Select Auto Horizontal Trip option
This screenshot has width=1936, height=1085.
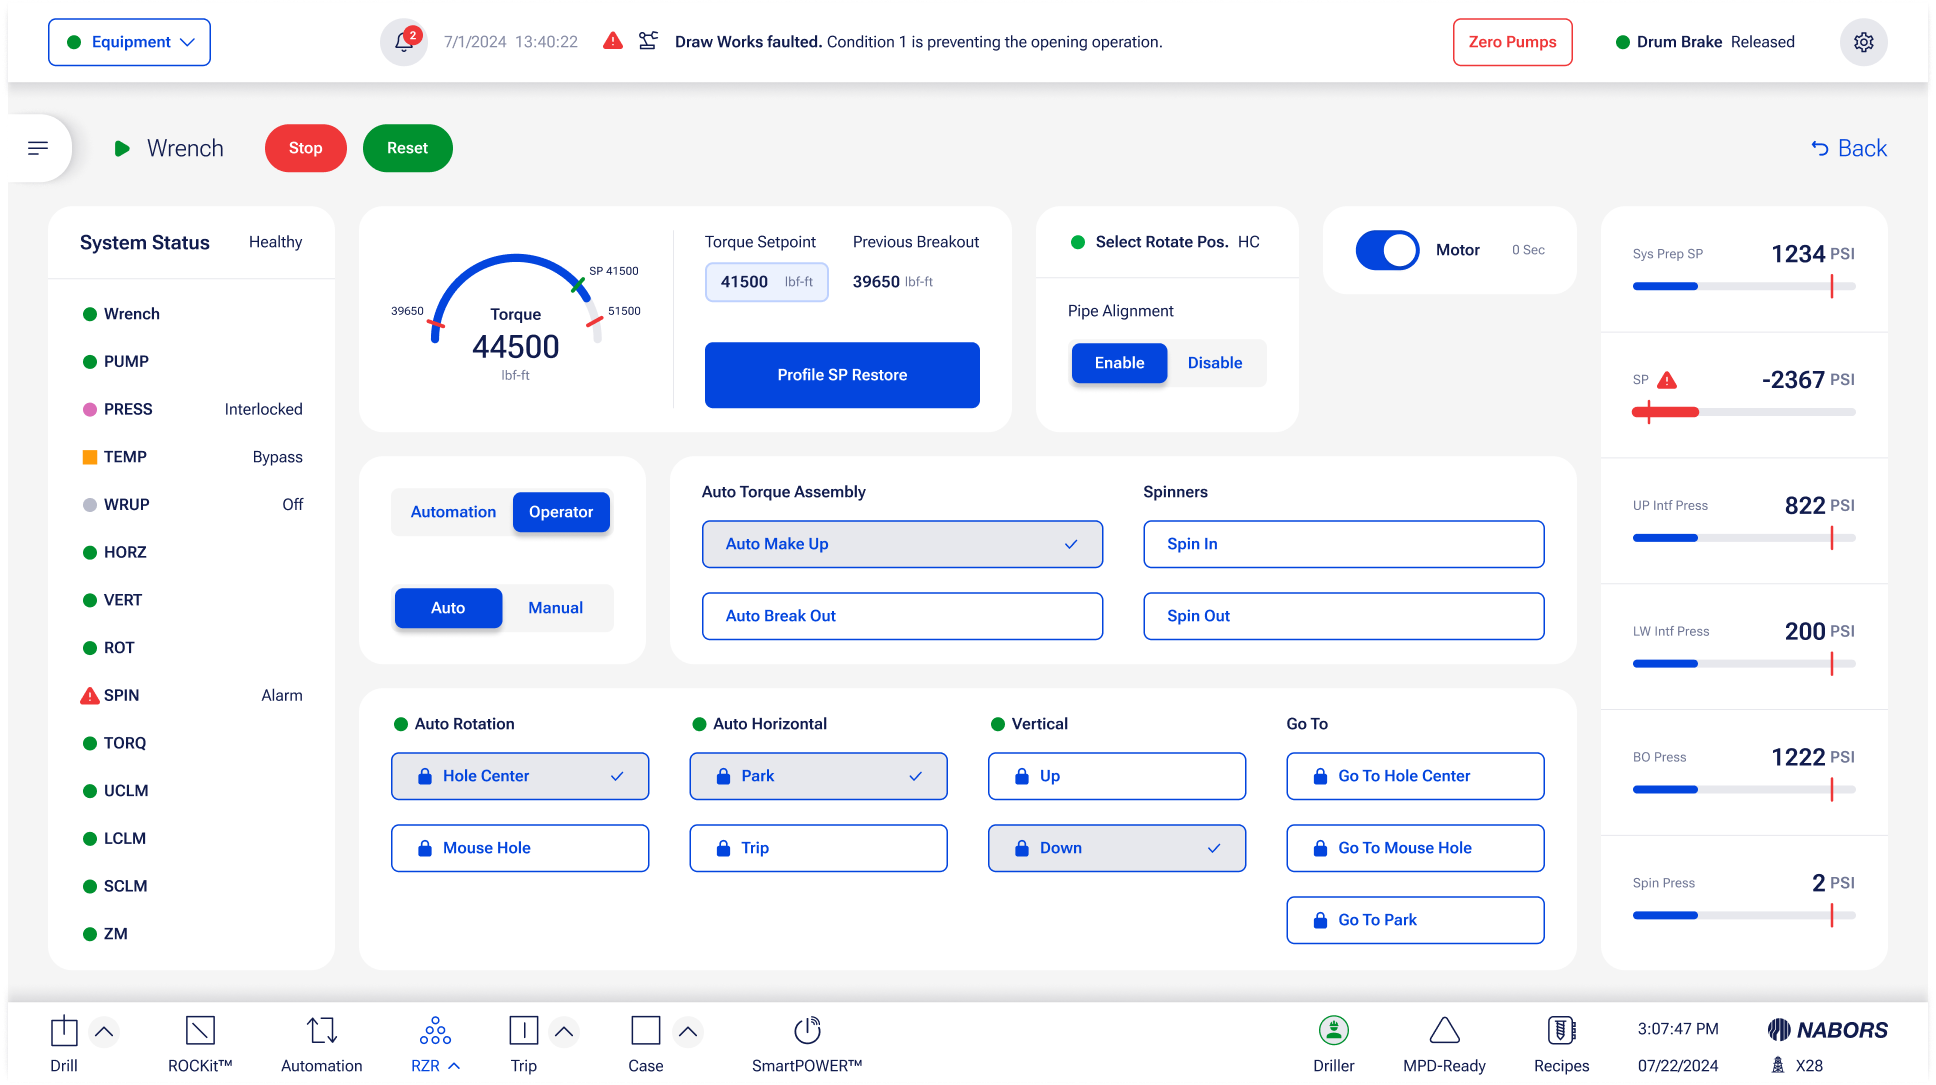[x=818, y=848]
